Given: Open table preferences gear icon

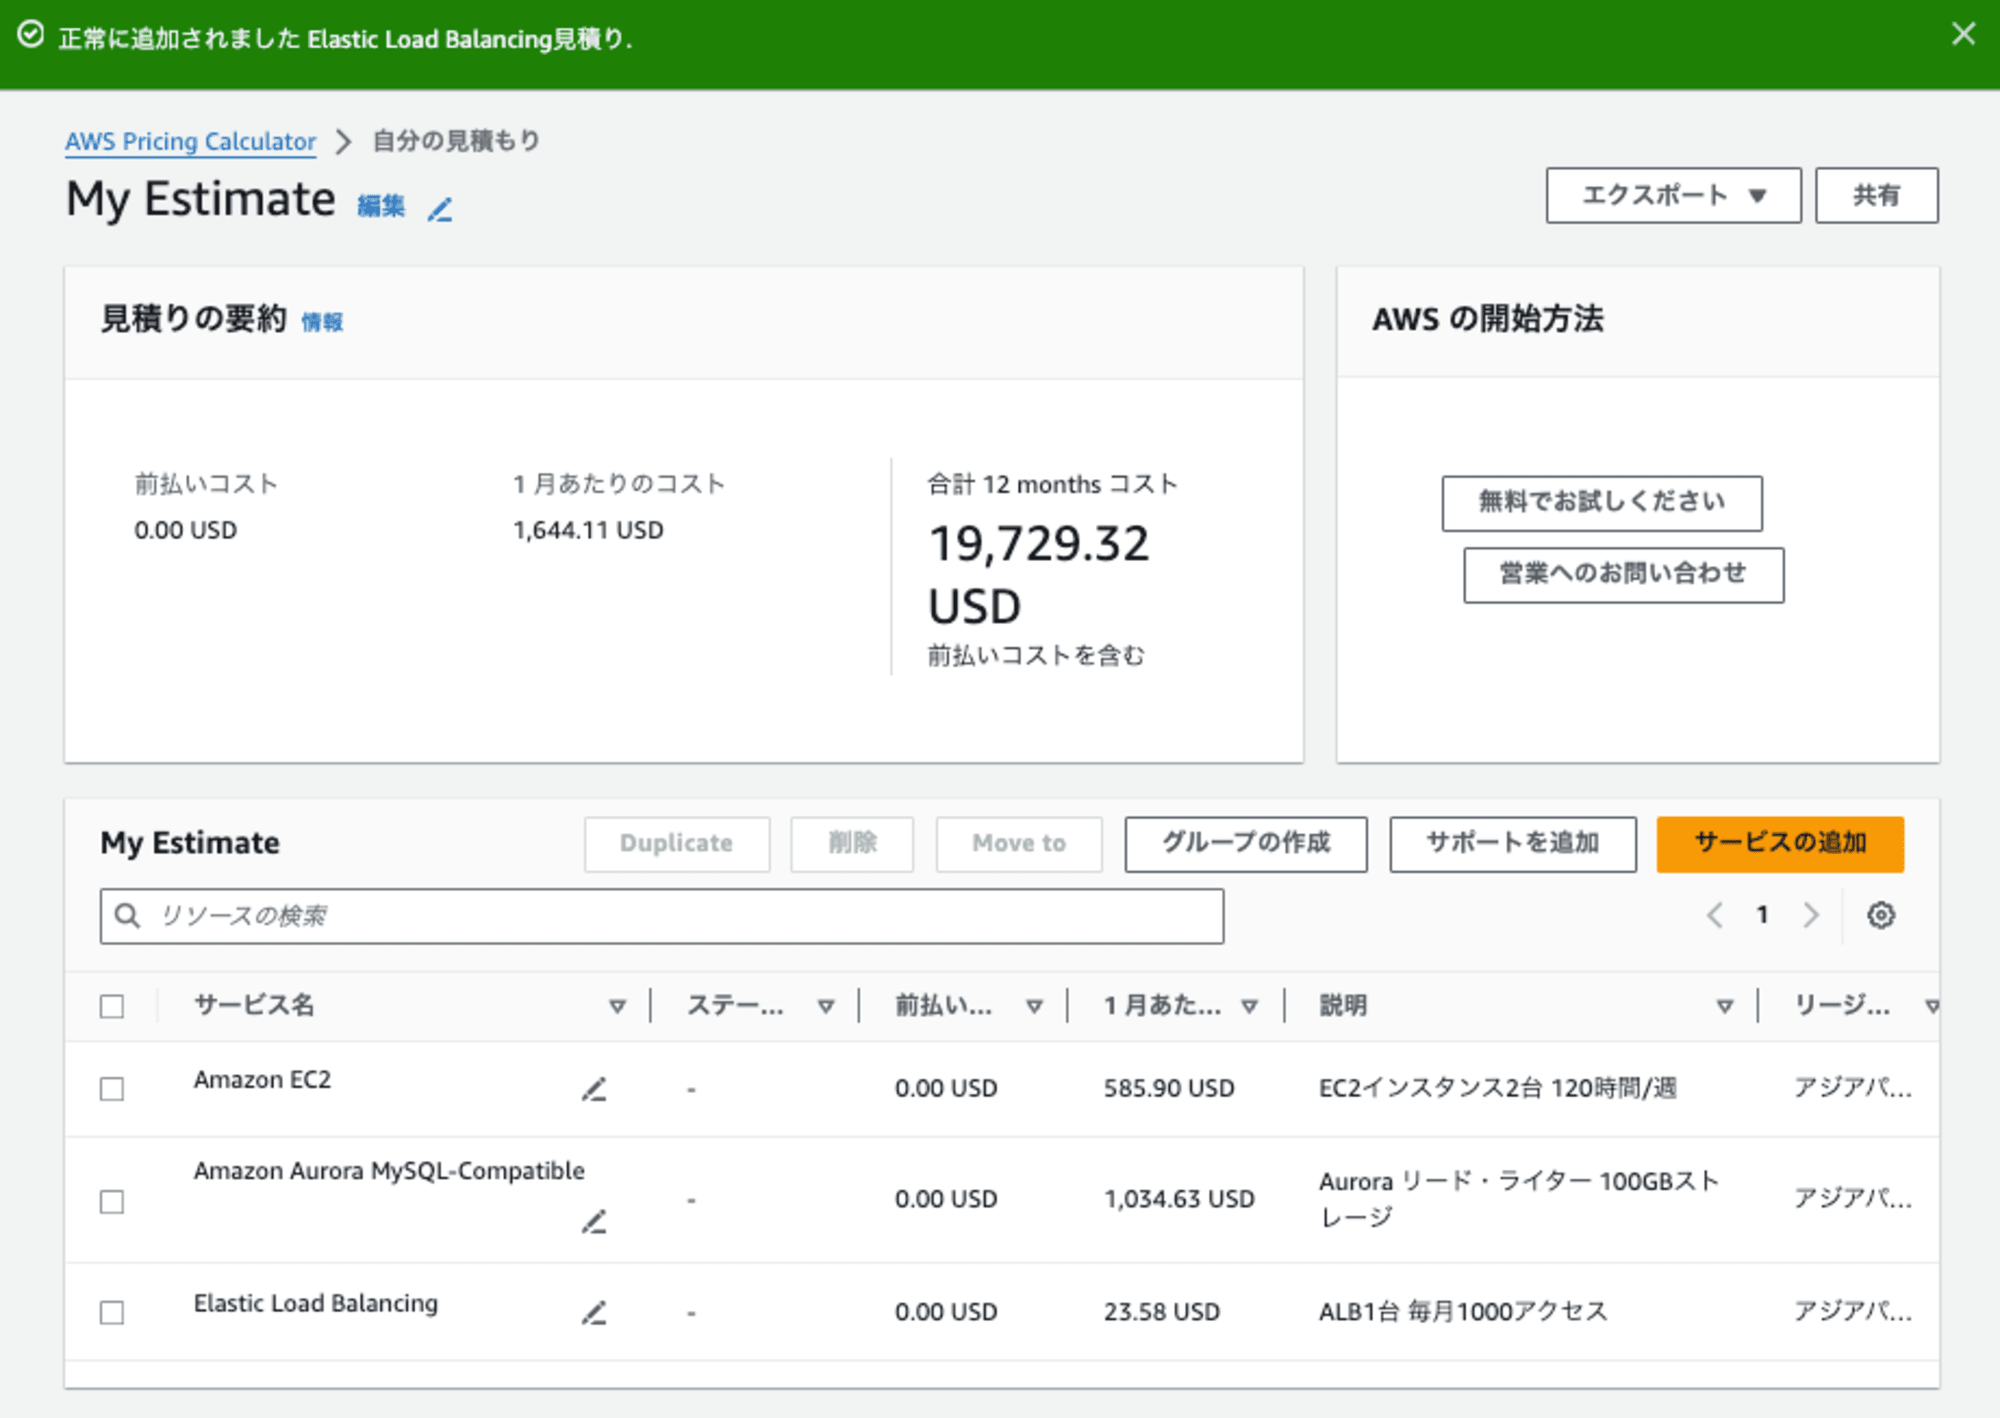Looking at the screenshot, I should [1881, 915].
